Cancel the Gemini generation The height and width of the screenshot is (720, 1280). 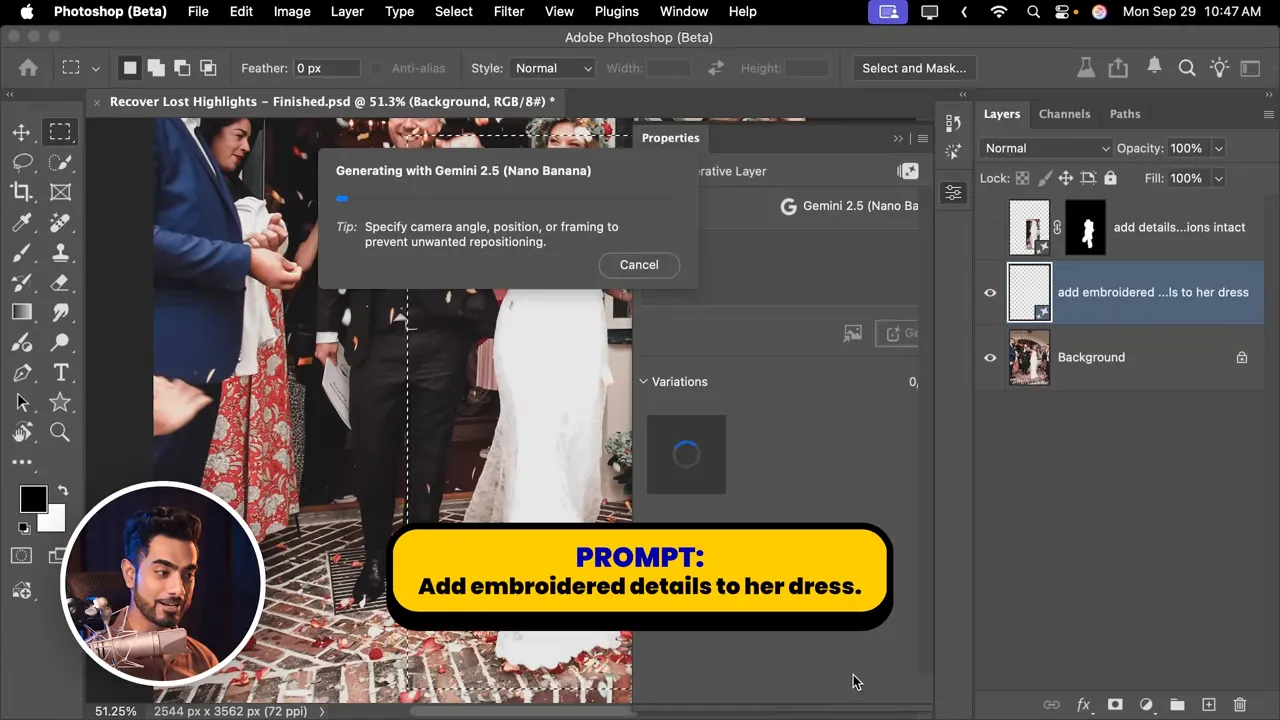pyautogui.click(x=639, y=265)
